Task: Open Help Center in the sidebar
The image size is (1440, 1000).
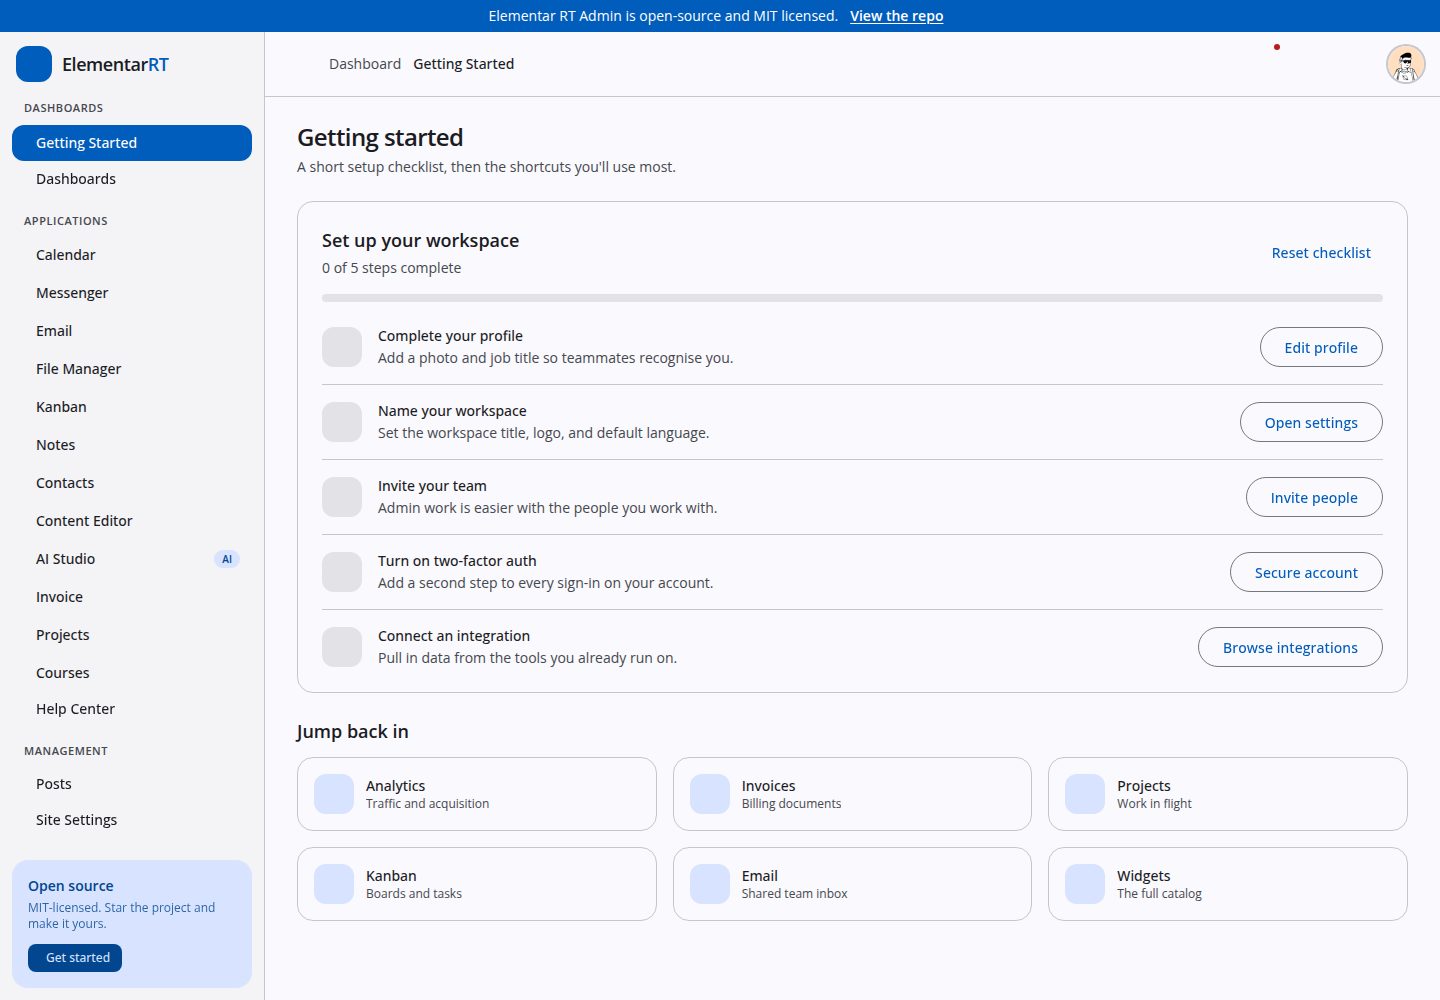Action: pos(132,709)
